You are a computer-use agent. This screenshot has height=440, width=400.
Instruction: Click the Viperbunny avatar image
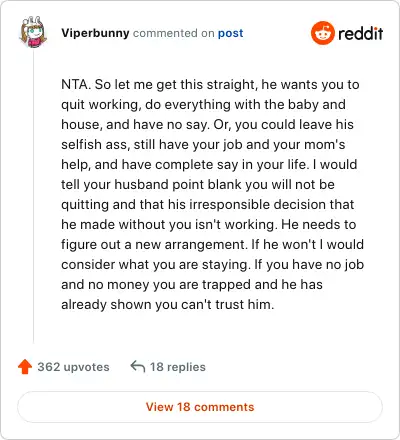33,32
